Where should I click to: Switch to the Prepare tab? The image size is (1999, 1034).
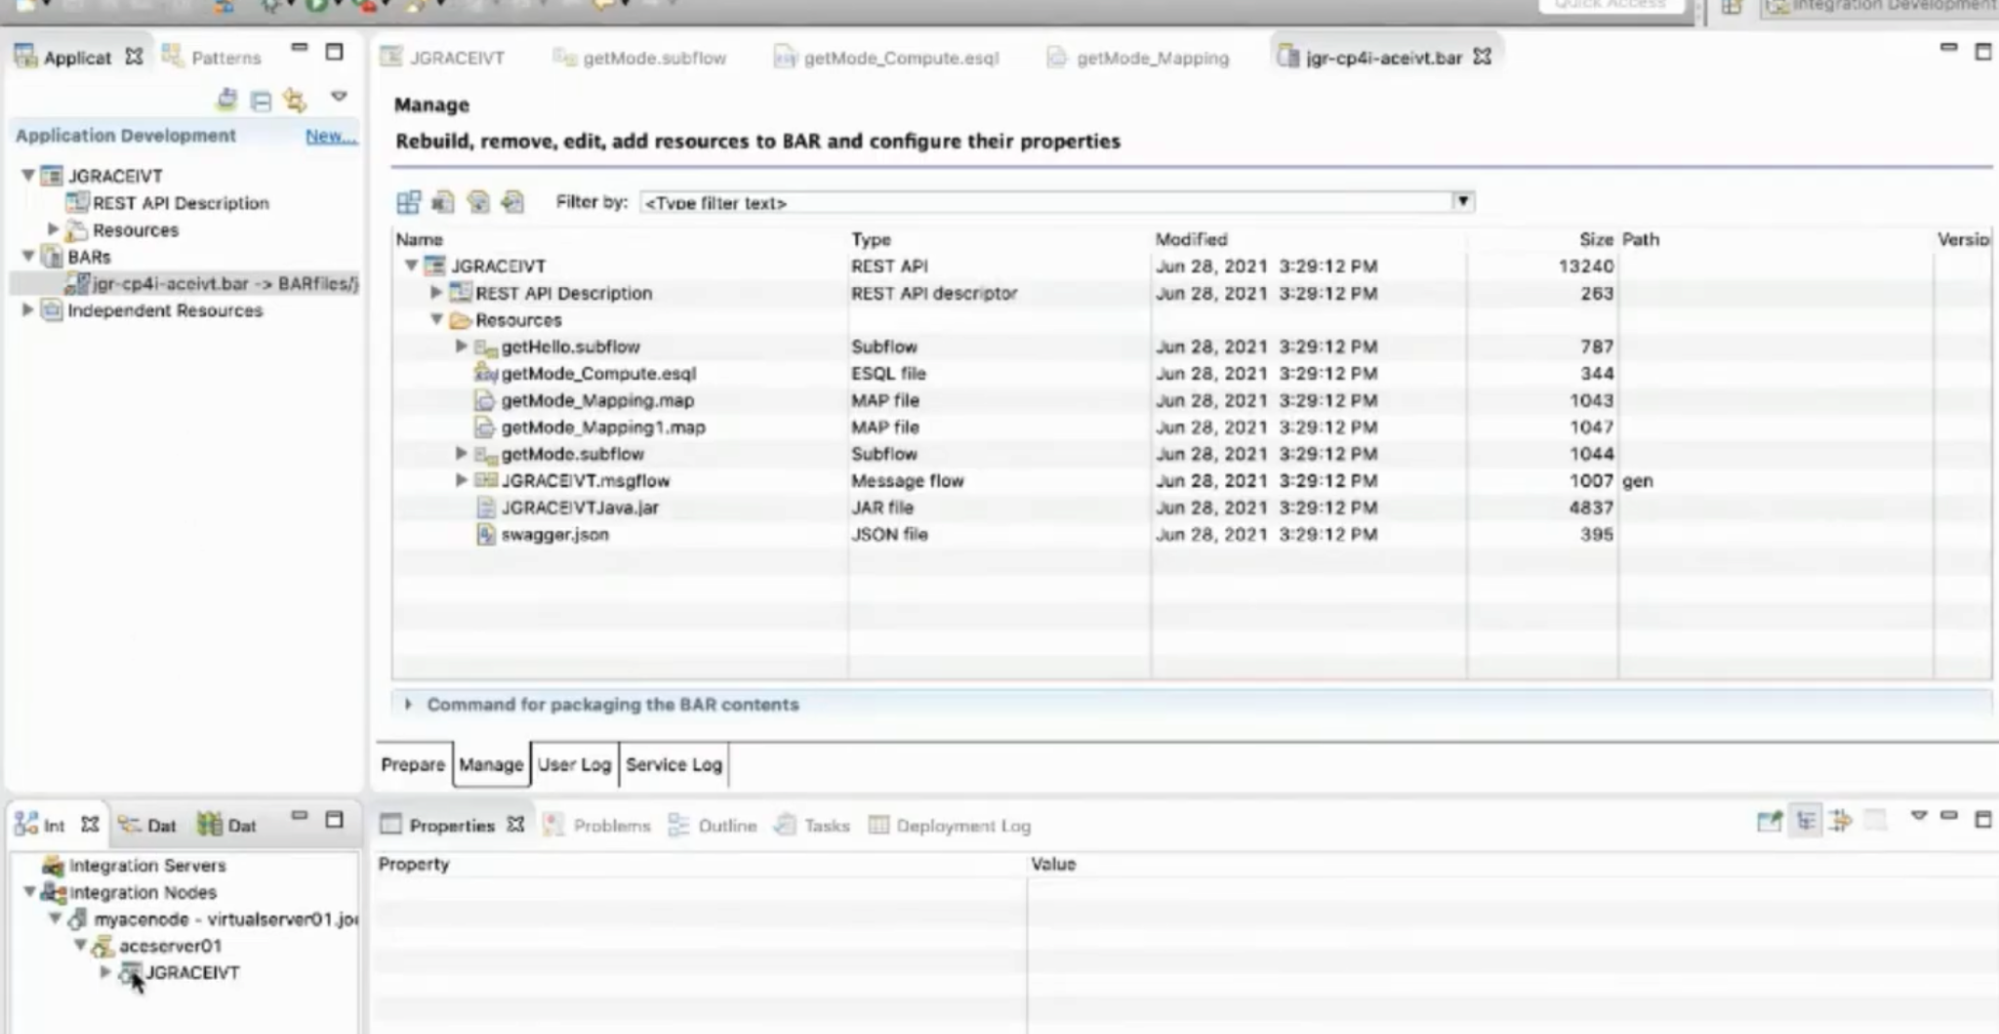click(411, 764)
